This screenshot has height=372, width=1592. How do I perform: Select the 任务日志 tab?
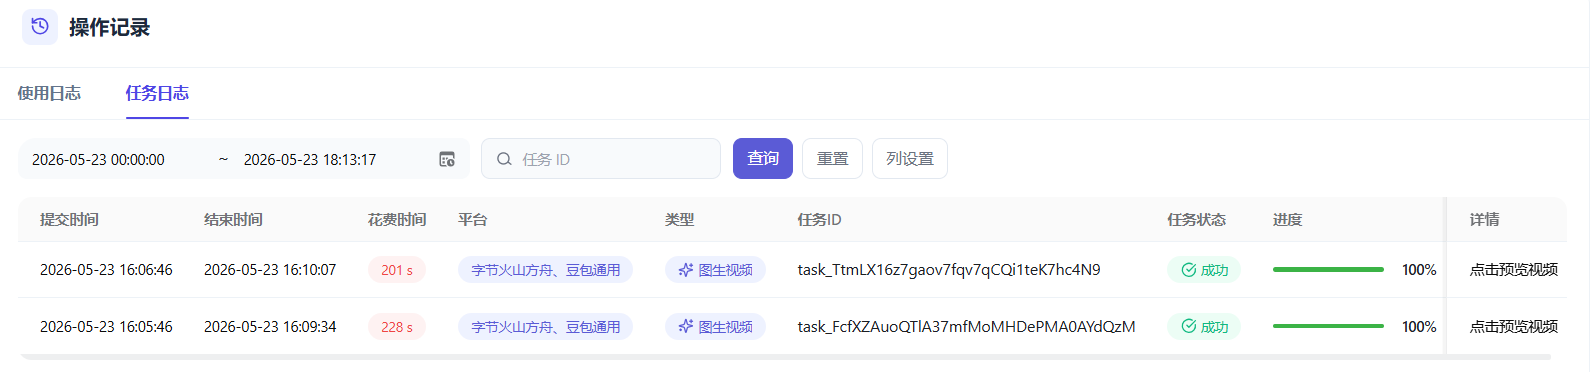157,93
